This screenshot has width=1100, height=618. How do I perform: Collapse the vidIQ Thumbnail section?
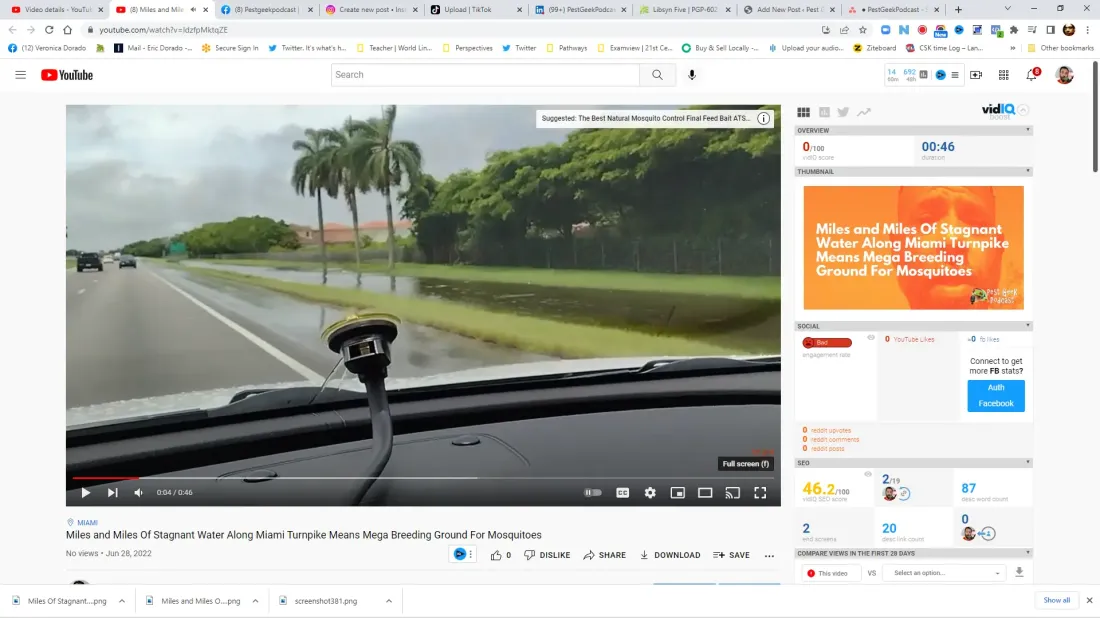tap(1028, 171)
